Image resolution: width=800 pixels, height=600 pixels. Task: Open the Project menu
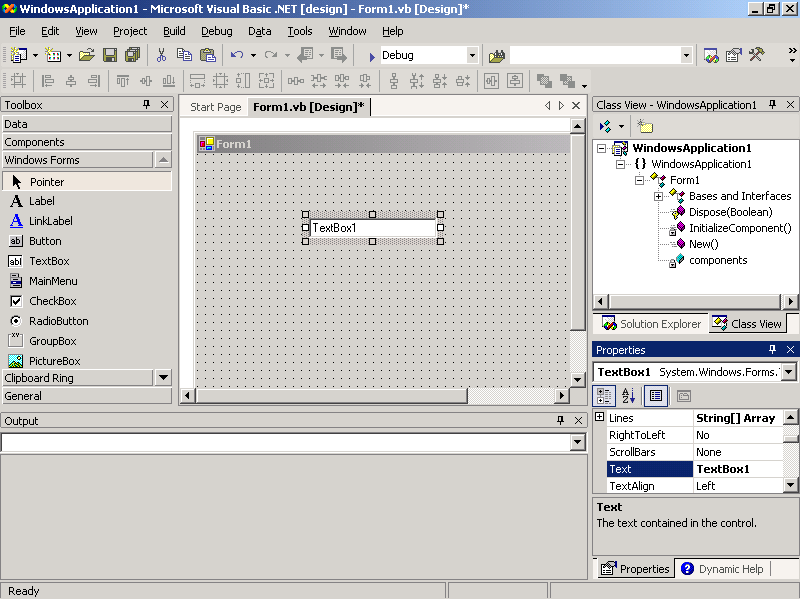[x=130, y=31]
